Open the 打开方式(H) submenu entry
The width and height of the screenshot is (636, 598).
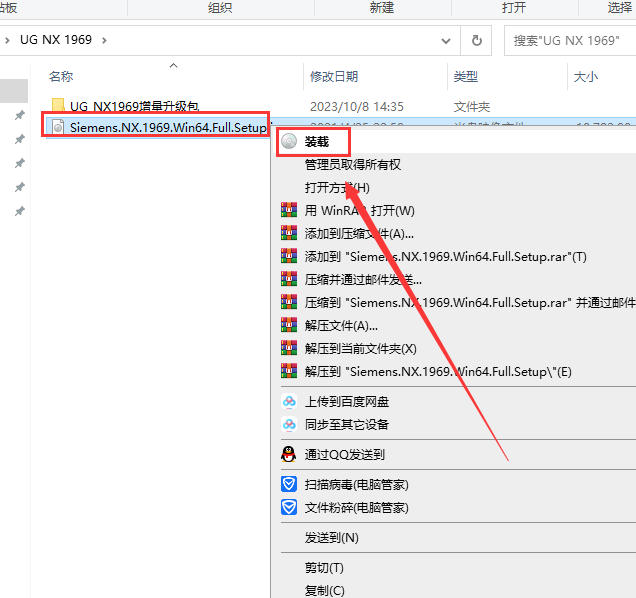click(x=337, y=188)
